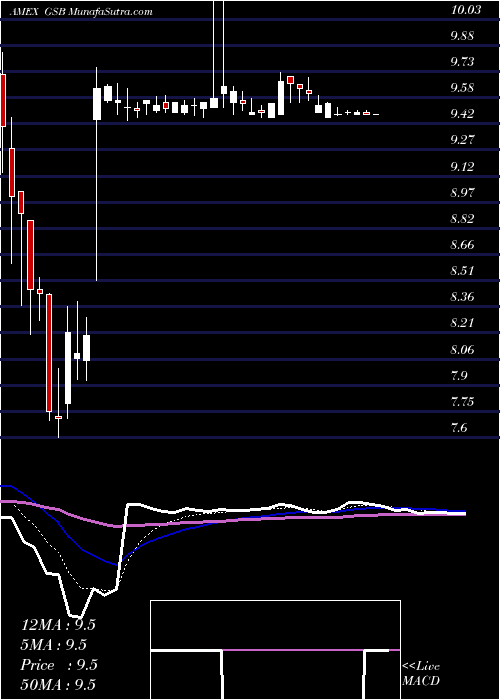
Task: Click the 9.88 price axis label
Action: click(x=462, y=36)
